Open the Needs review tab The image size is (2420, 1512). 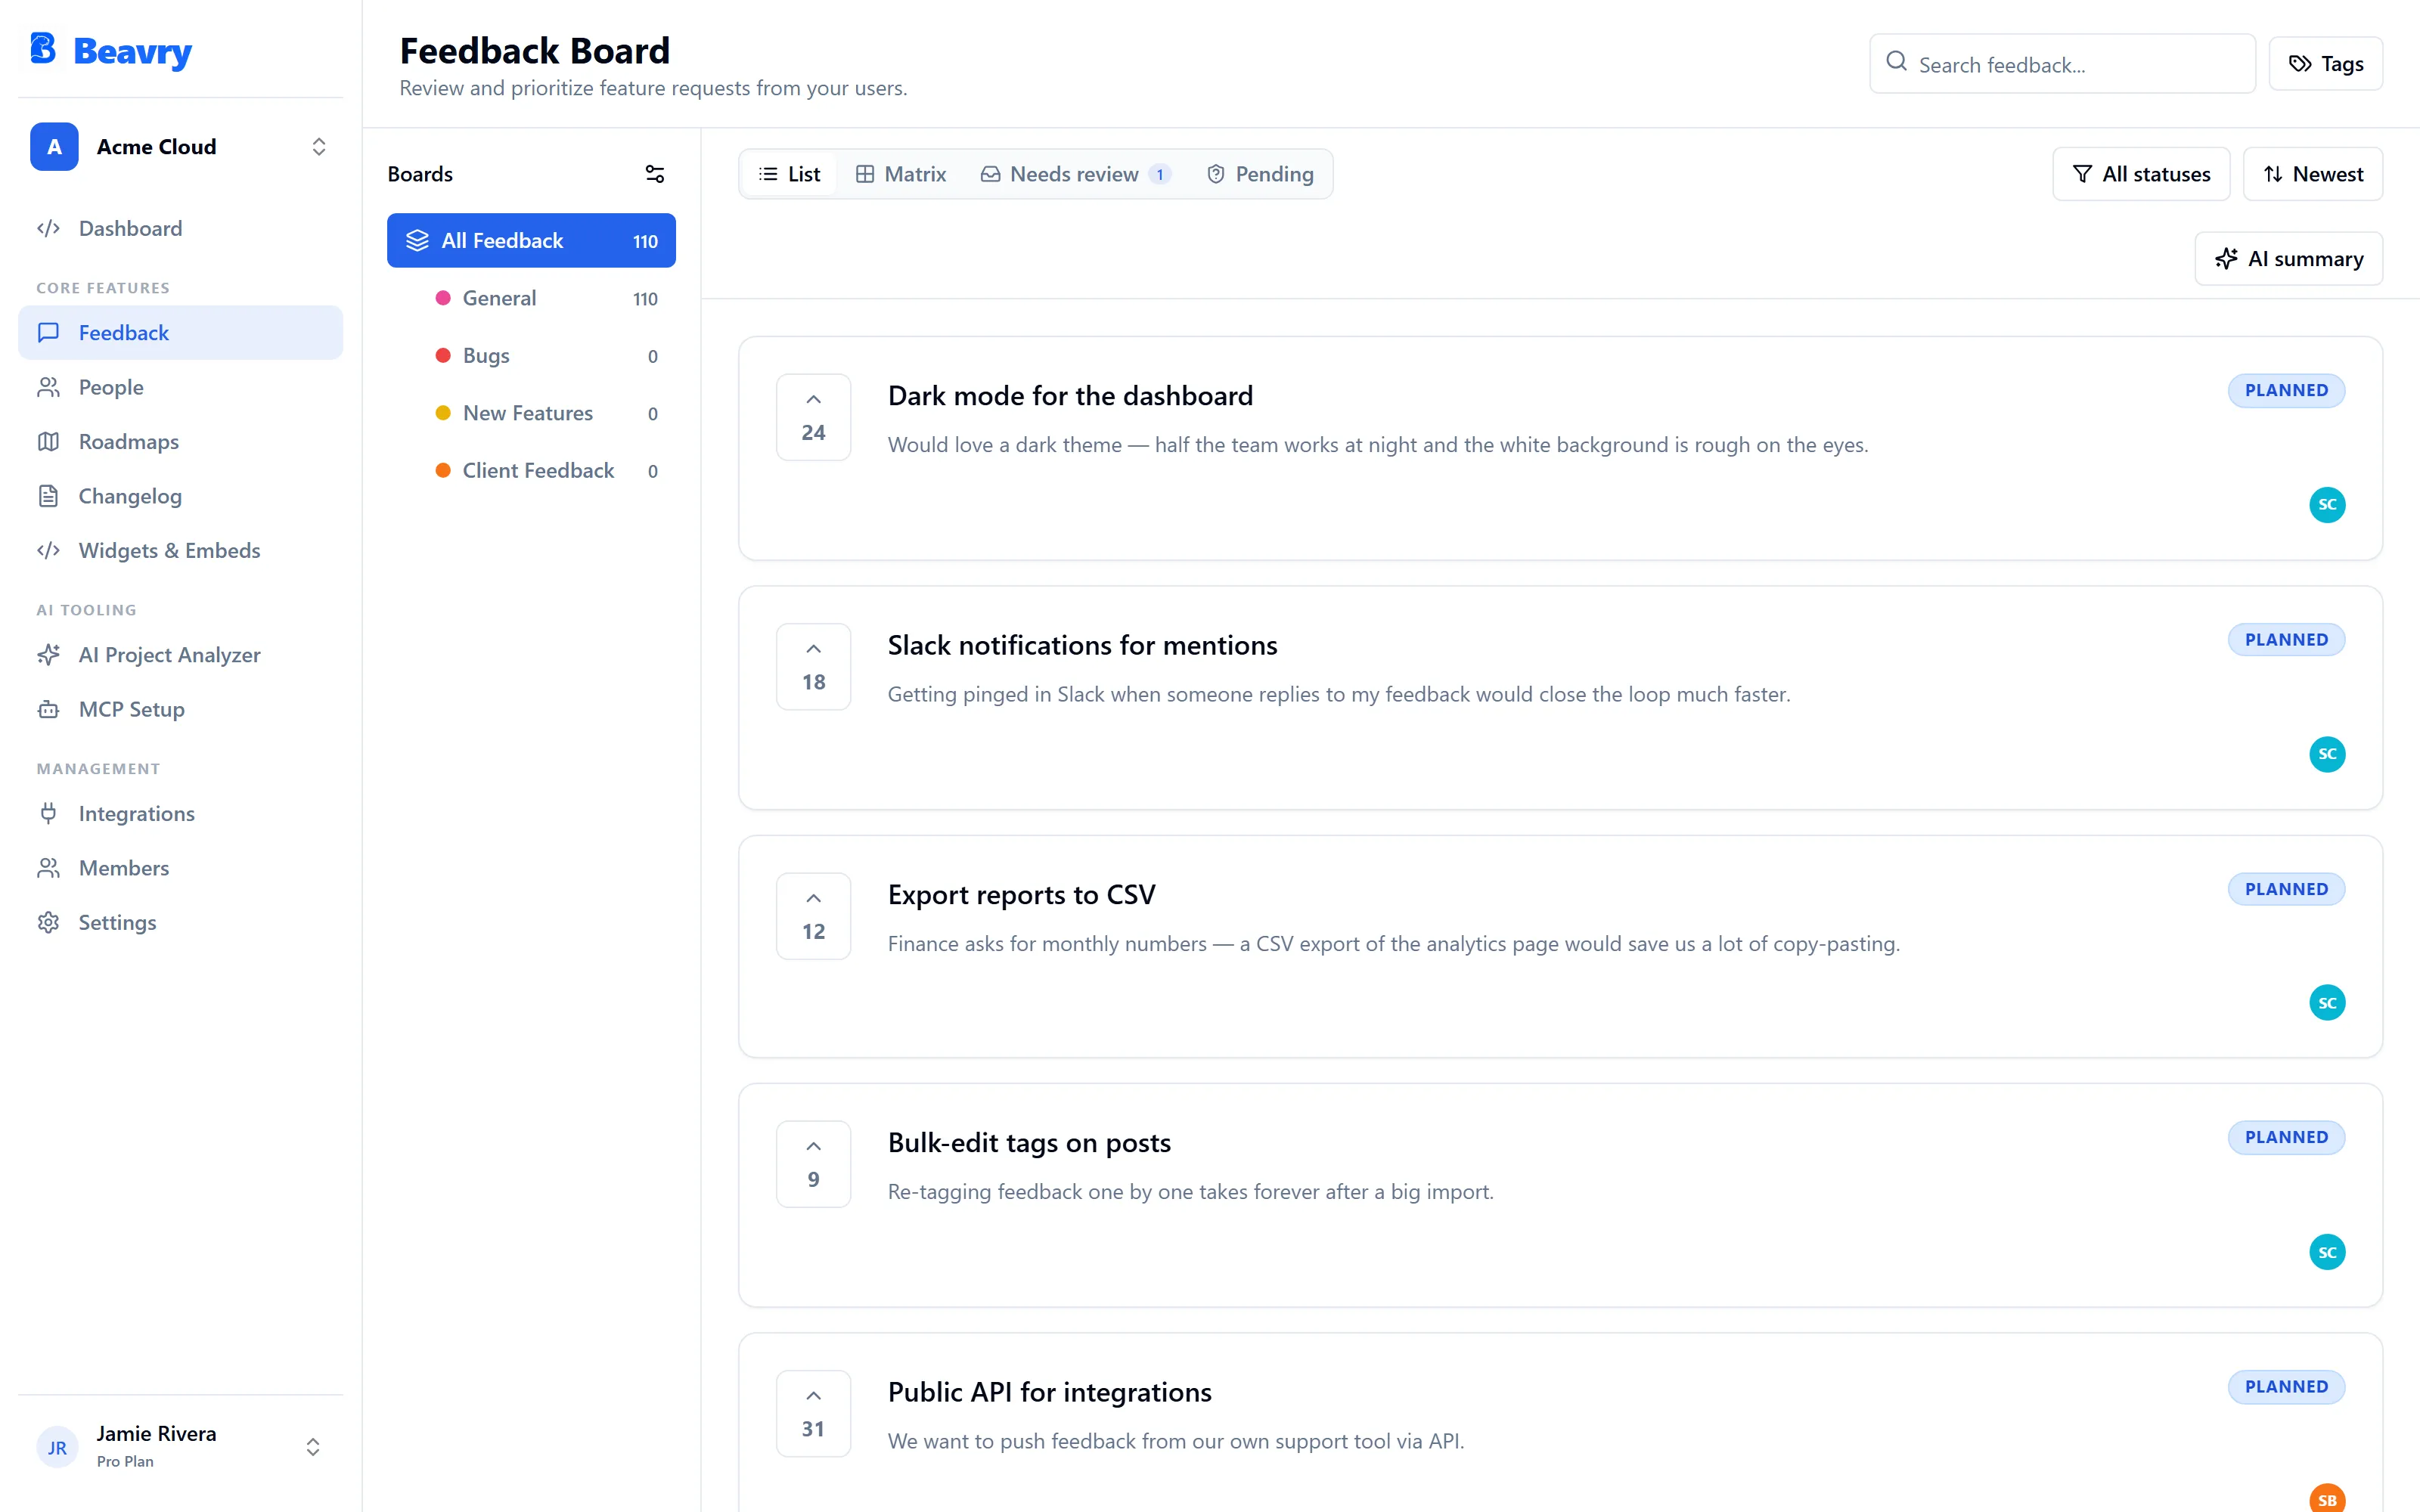click(x=1076, y=174)
